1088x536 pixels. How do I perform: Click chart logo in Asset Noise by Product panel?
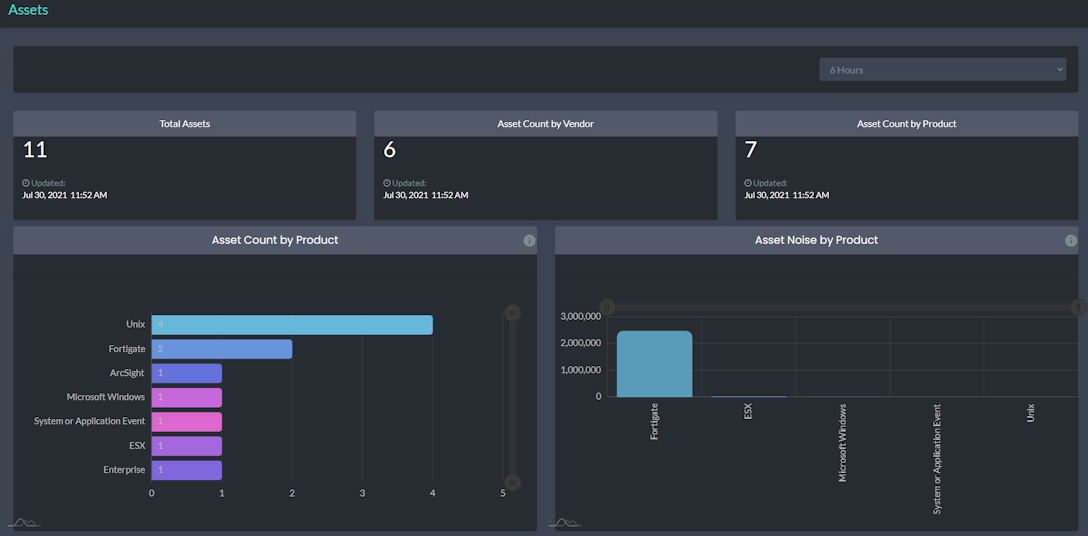click(565, 522)
